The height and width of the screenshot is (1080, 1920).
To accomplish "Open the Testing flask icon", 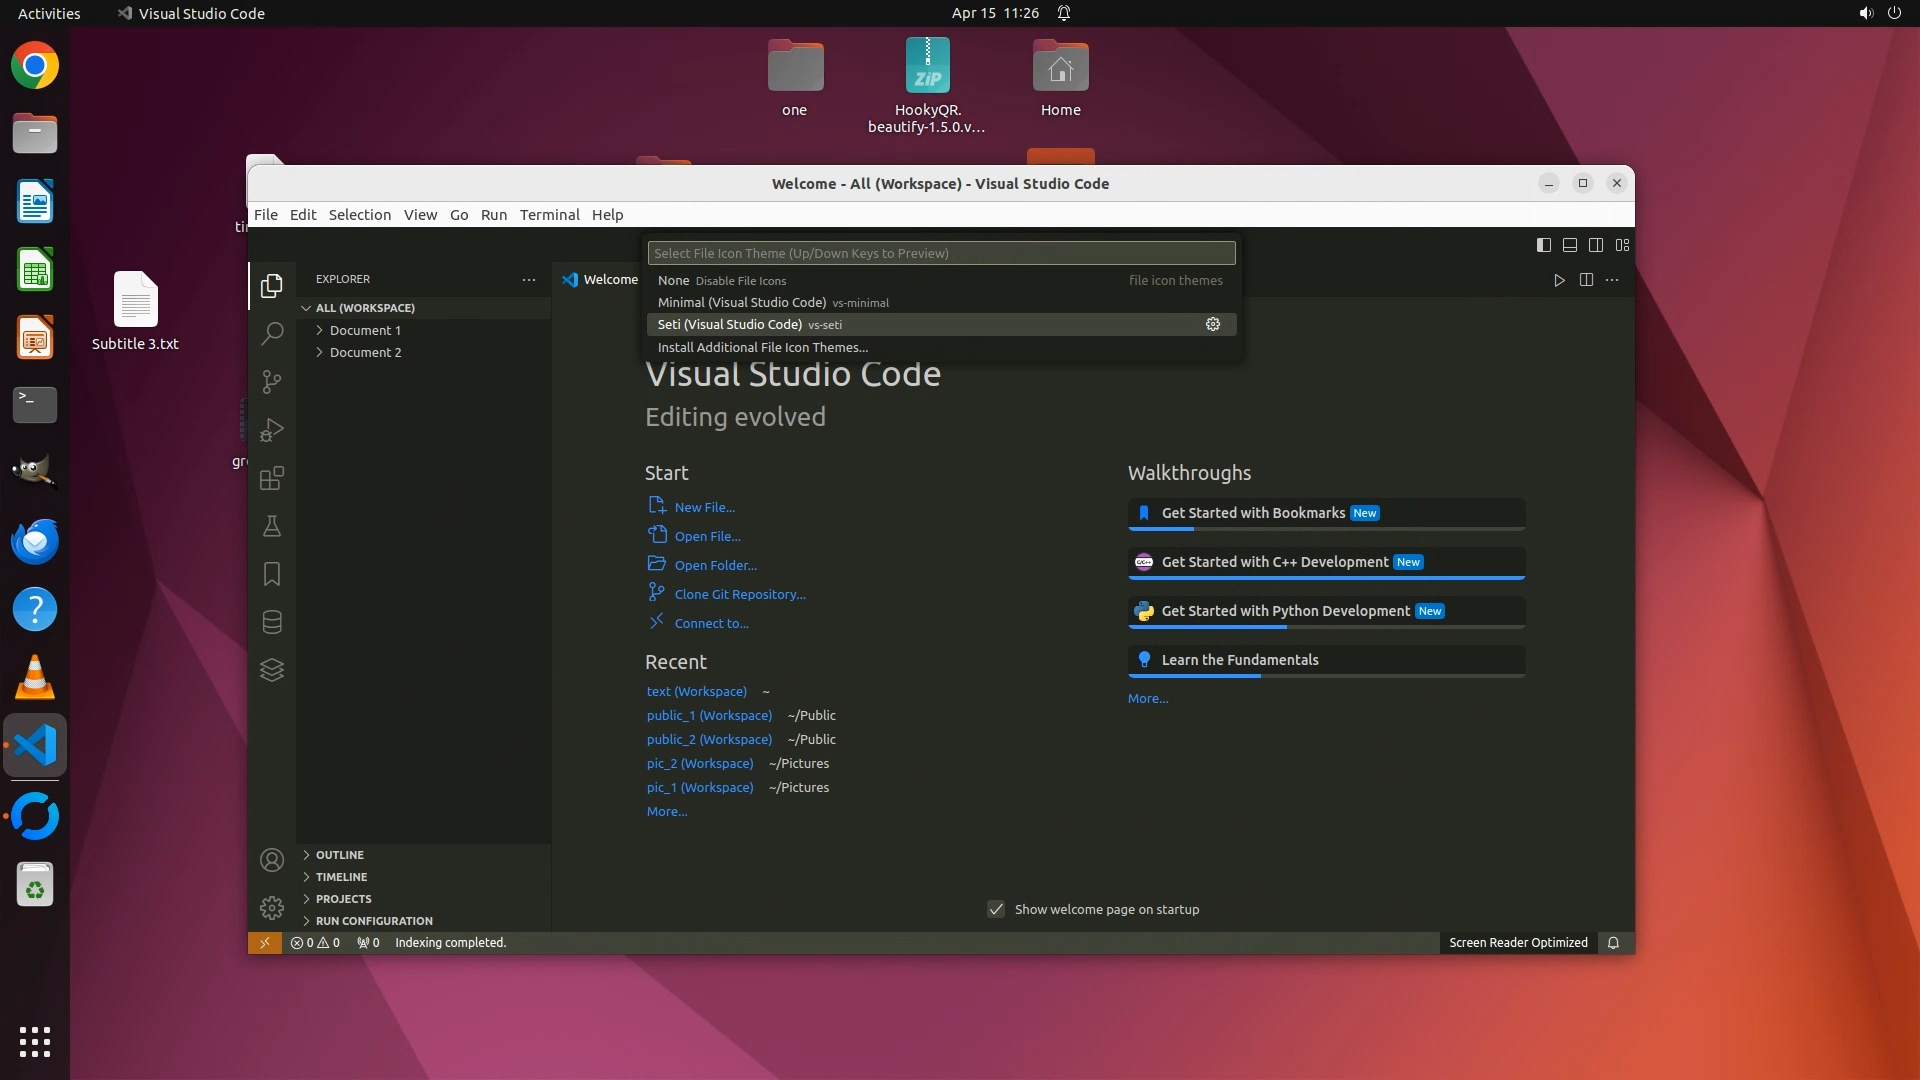I will pos(272,526).
